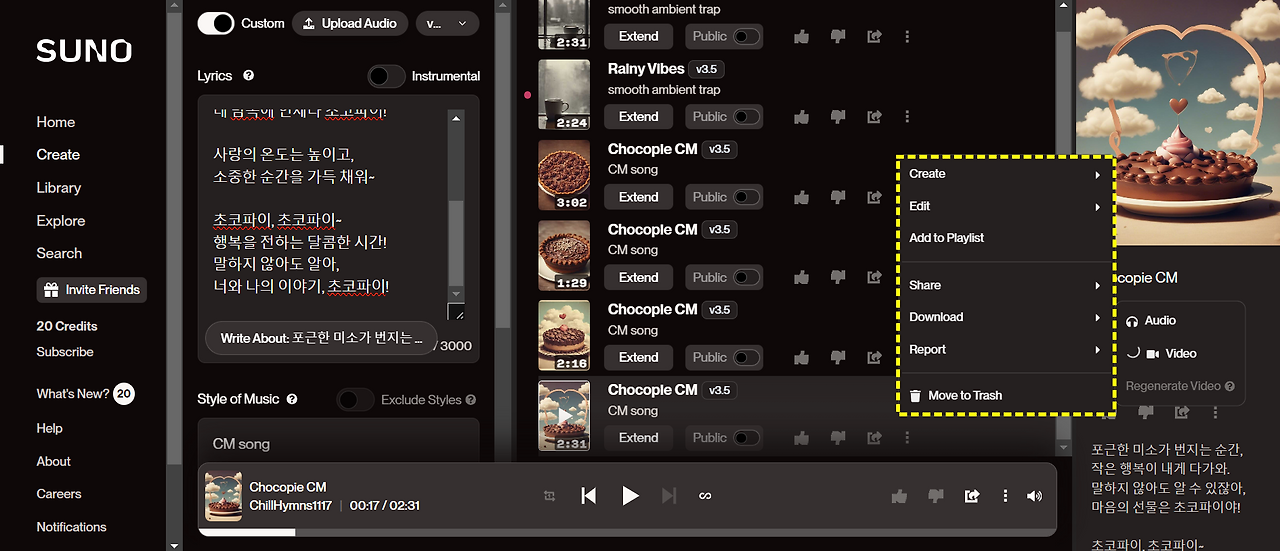Dislike the Rainy Vibes song
The width and height of the screenshot is (1280, 551).
838,117
